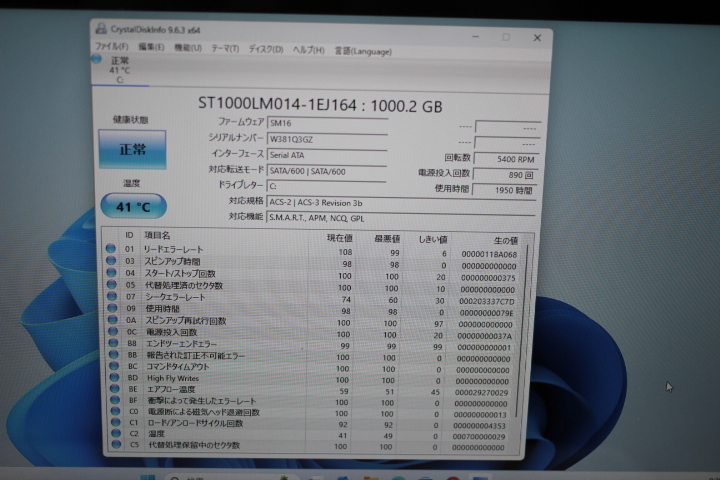This screenshot has width=720, height=480.
Task: Click status orb of スピンアップ再試行回数 row
Action: [x=113, y=320]
